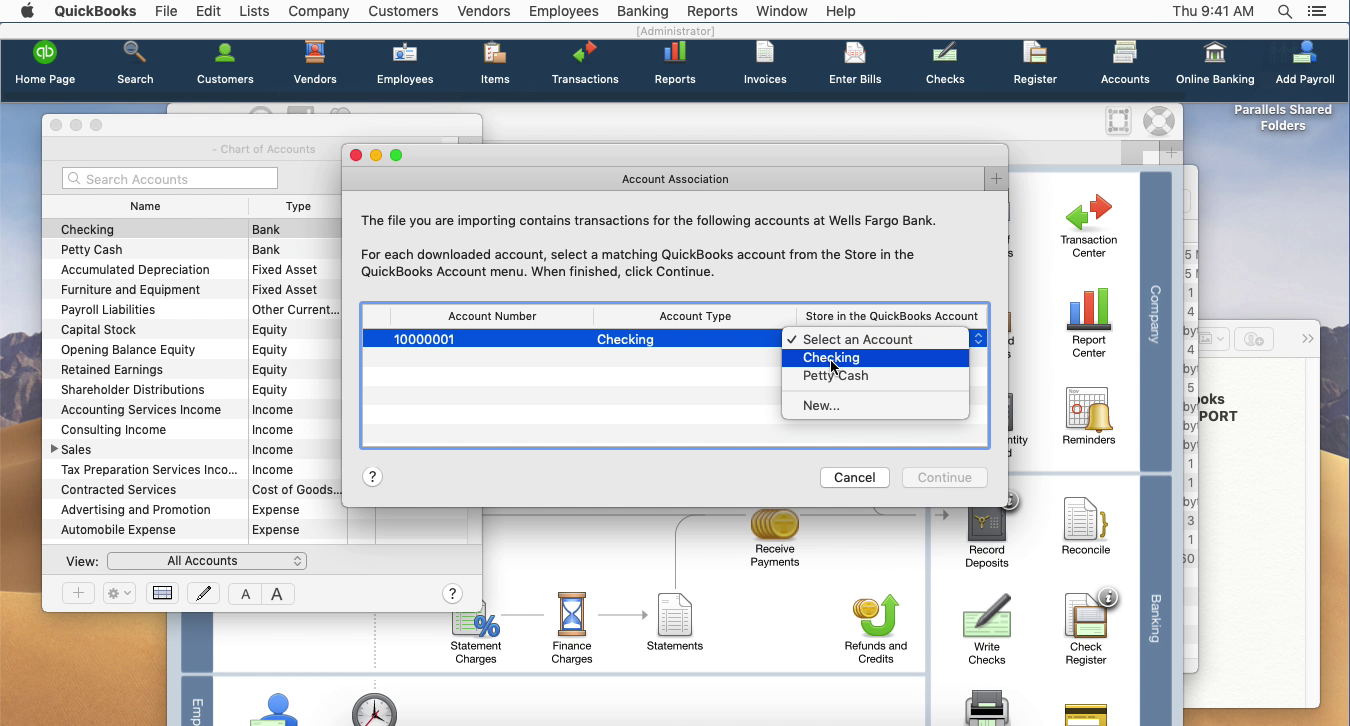Image resolution: width=1350 pixels, height=726 pixels.
Task: Open the Vendors center icon
Action: pyautogui.click(x=315, y=63)
